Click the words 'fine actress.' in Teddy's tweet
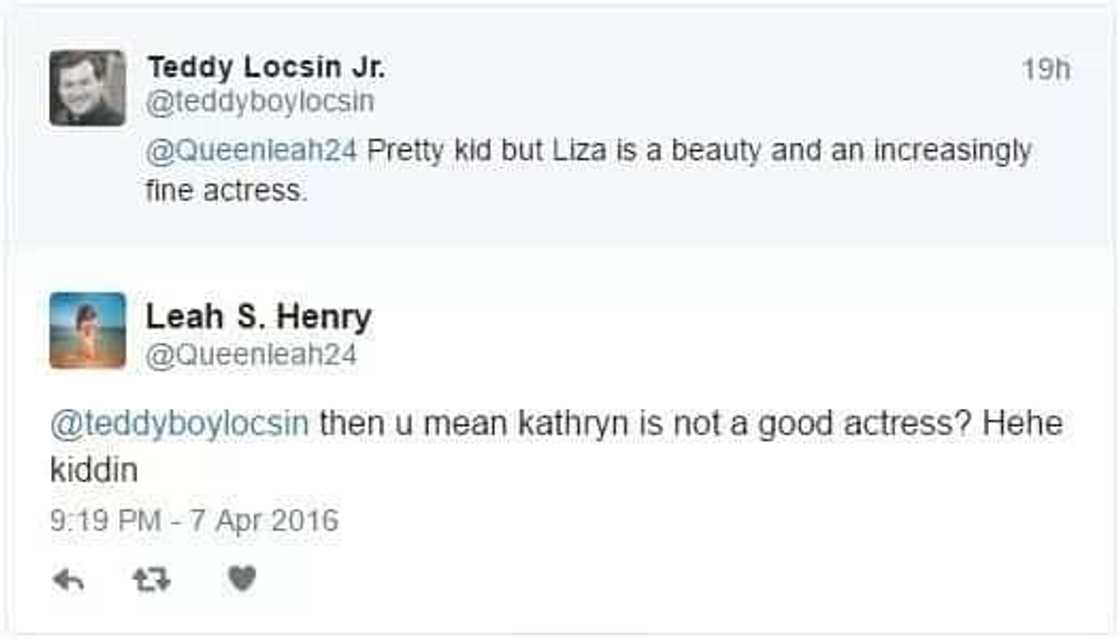The height and width of the screenshot is (639, 1120). (225, 190)
